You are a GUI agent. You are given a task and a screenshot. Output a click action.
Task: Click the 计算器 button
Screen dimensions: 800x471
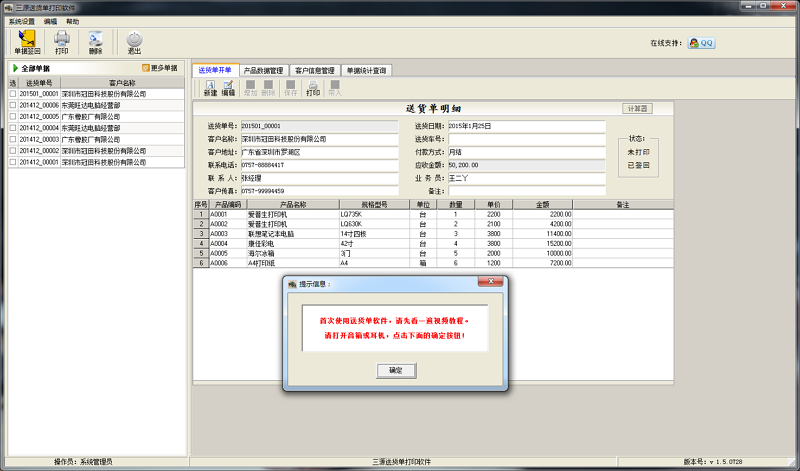pos(637,109)
